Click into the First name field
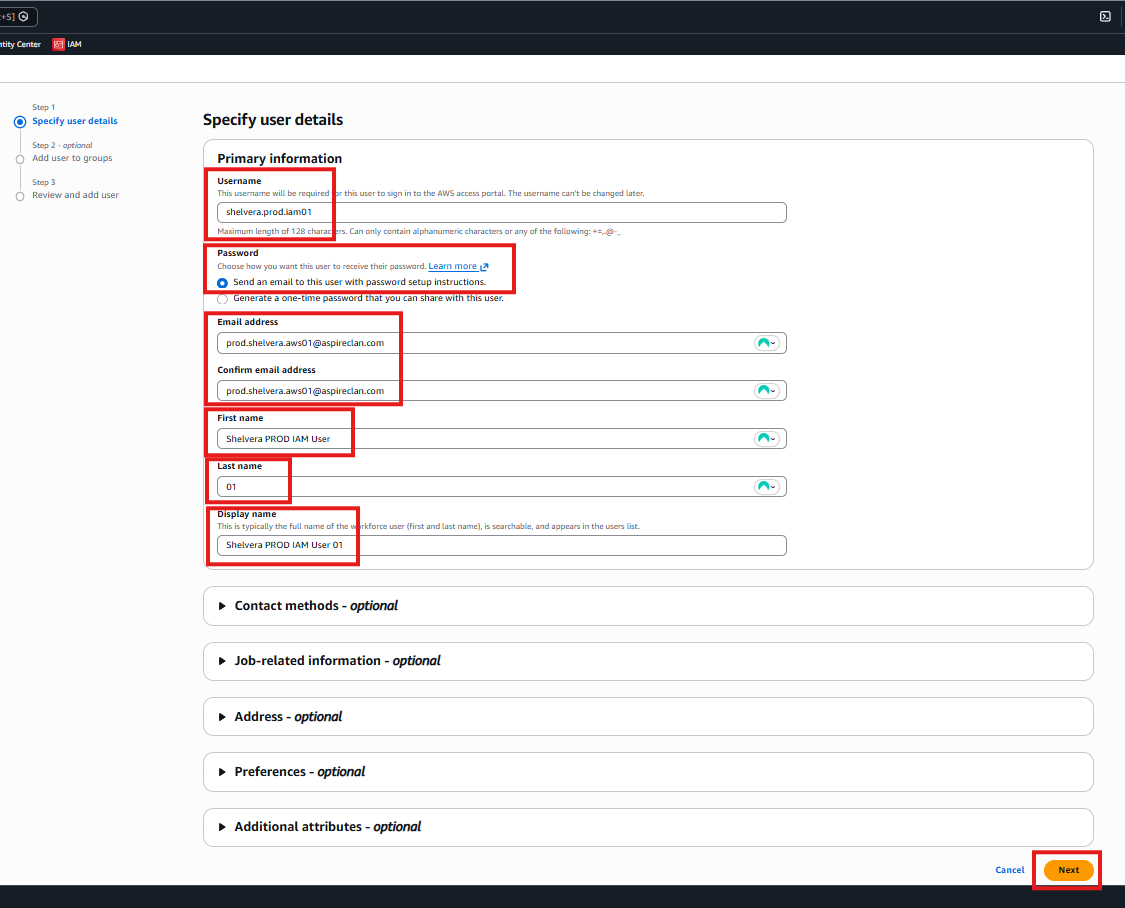The image size is (1125, 908). [x=502, y=439]
